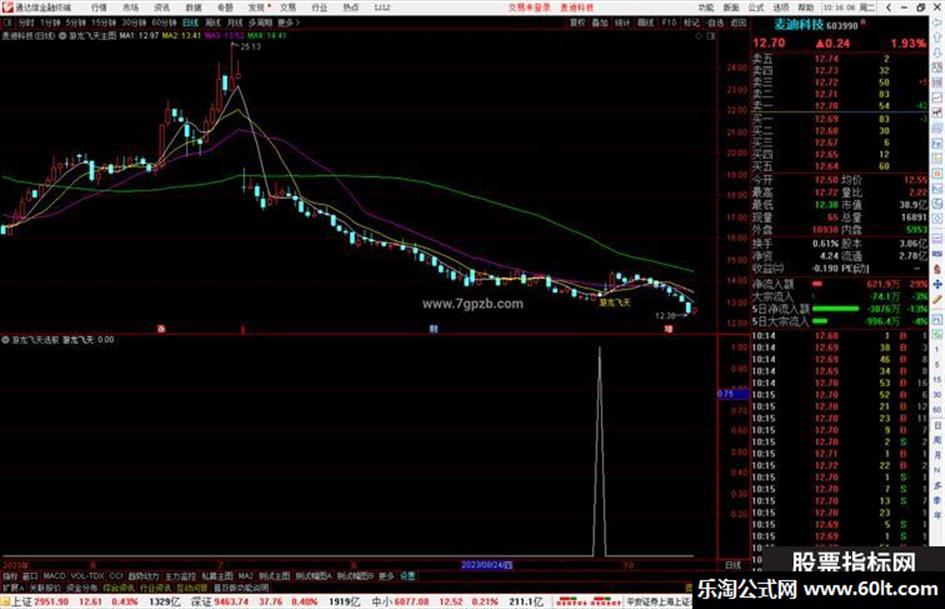The image size is (945, 609).
Task: Add stock via 自选 button
Action: click(715, 22)
